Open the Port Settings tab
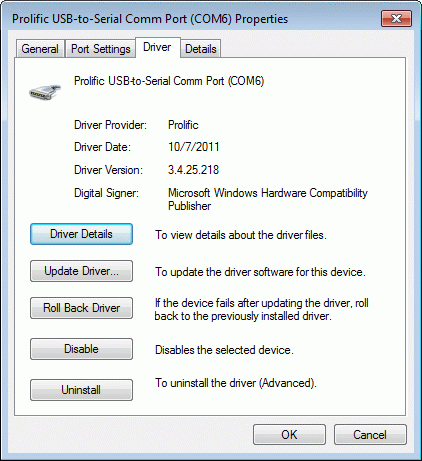The height and width of the screenshot is (461, 422). [x=101, y=49]
